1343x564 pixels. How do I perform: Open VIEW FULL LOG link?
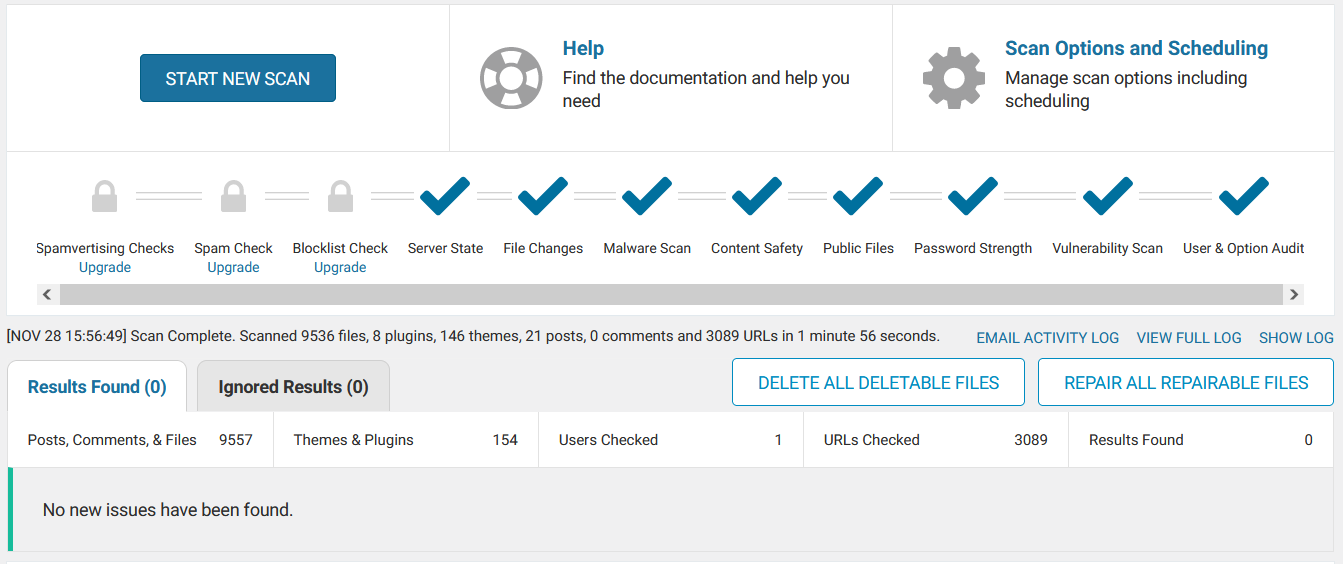pos(1189,338)
